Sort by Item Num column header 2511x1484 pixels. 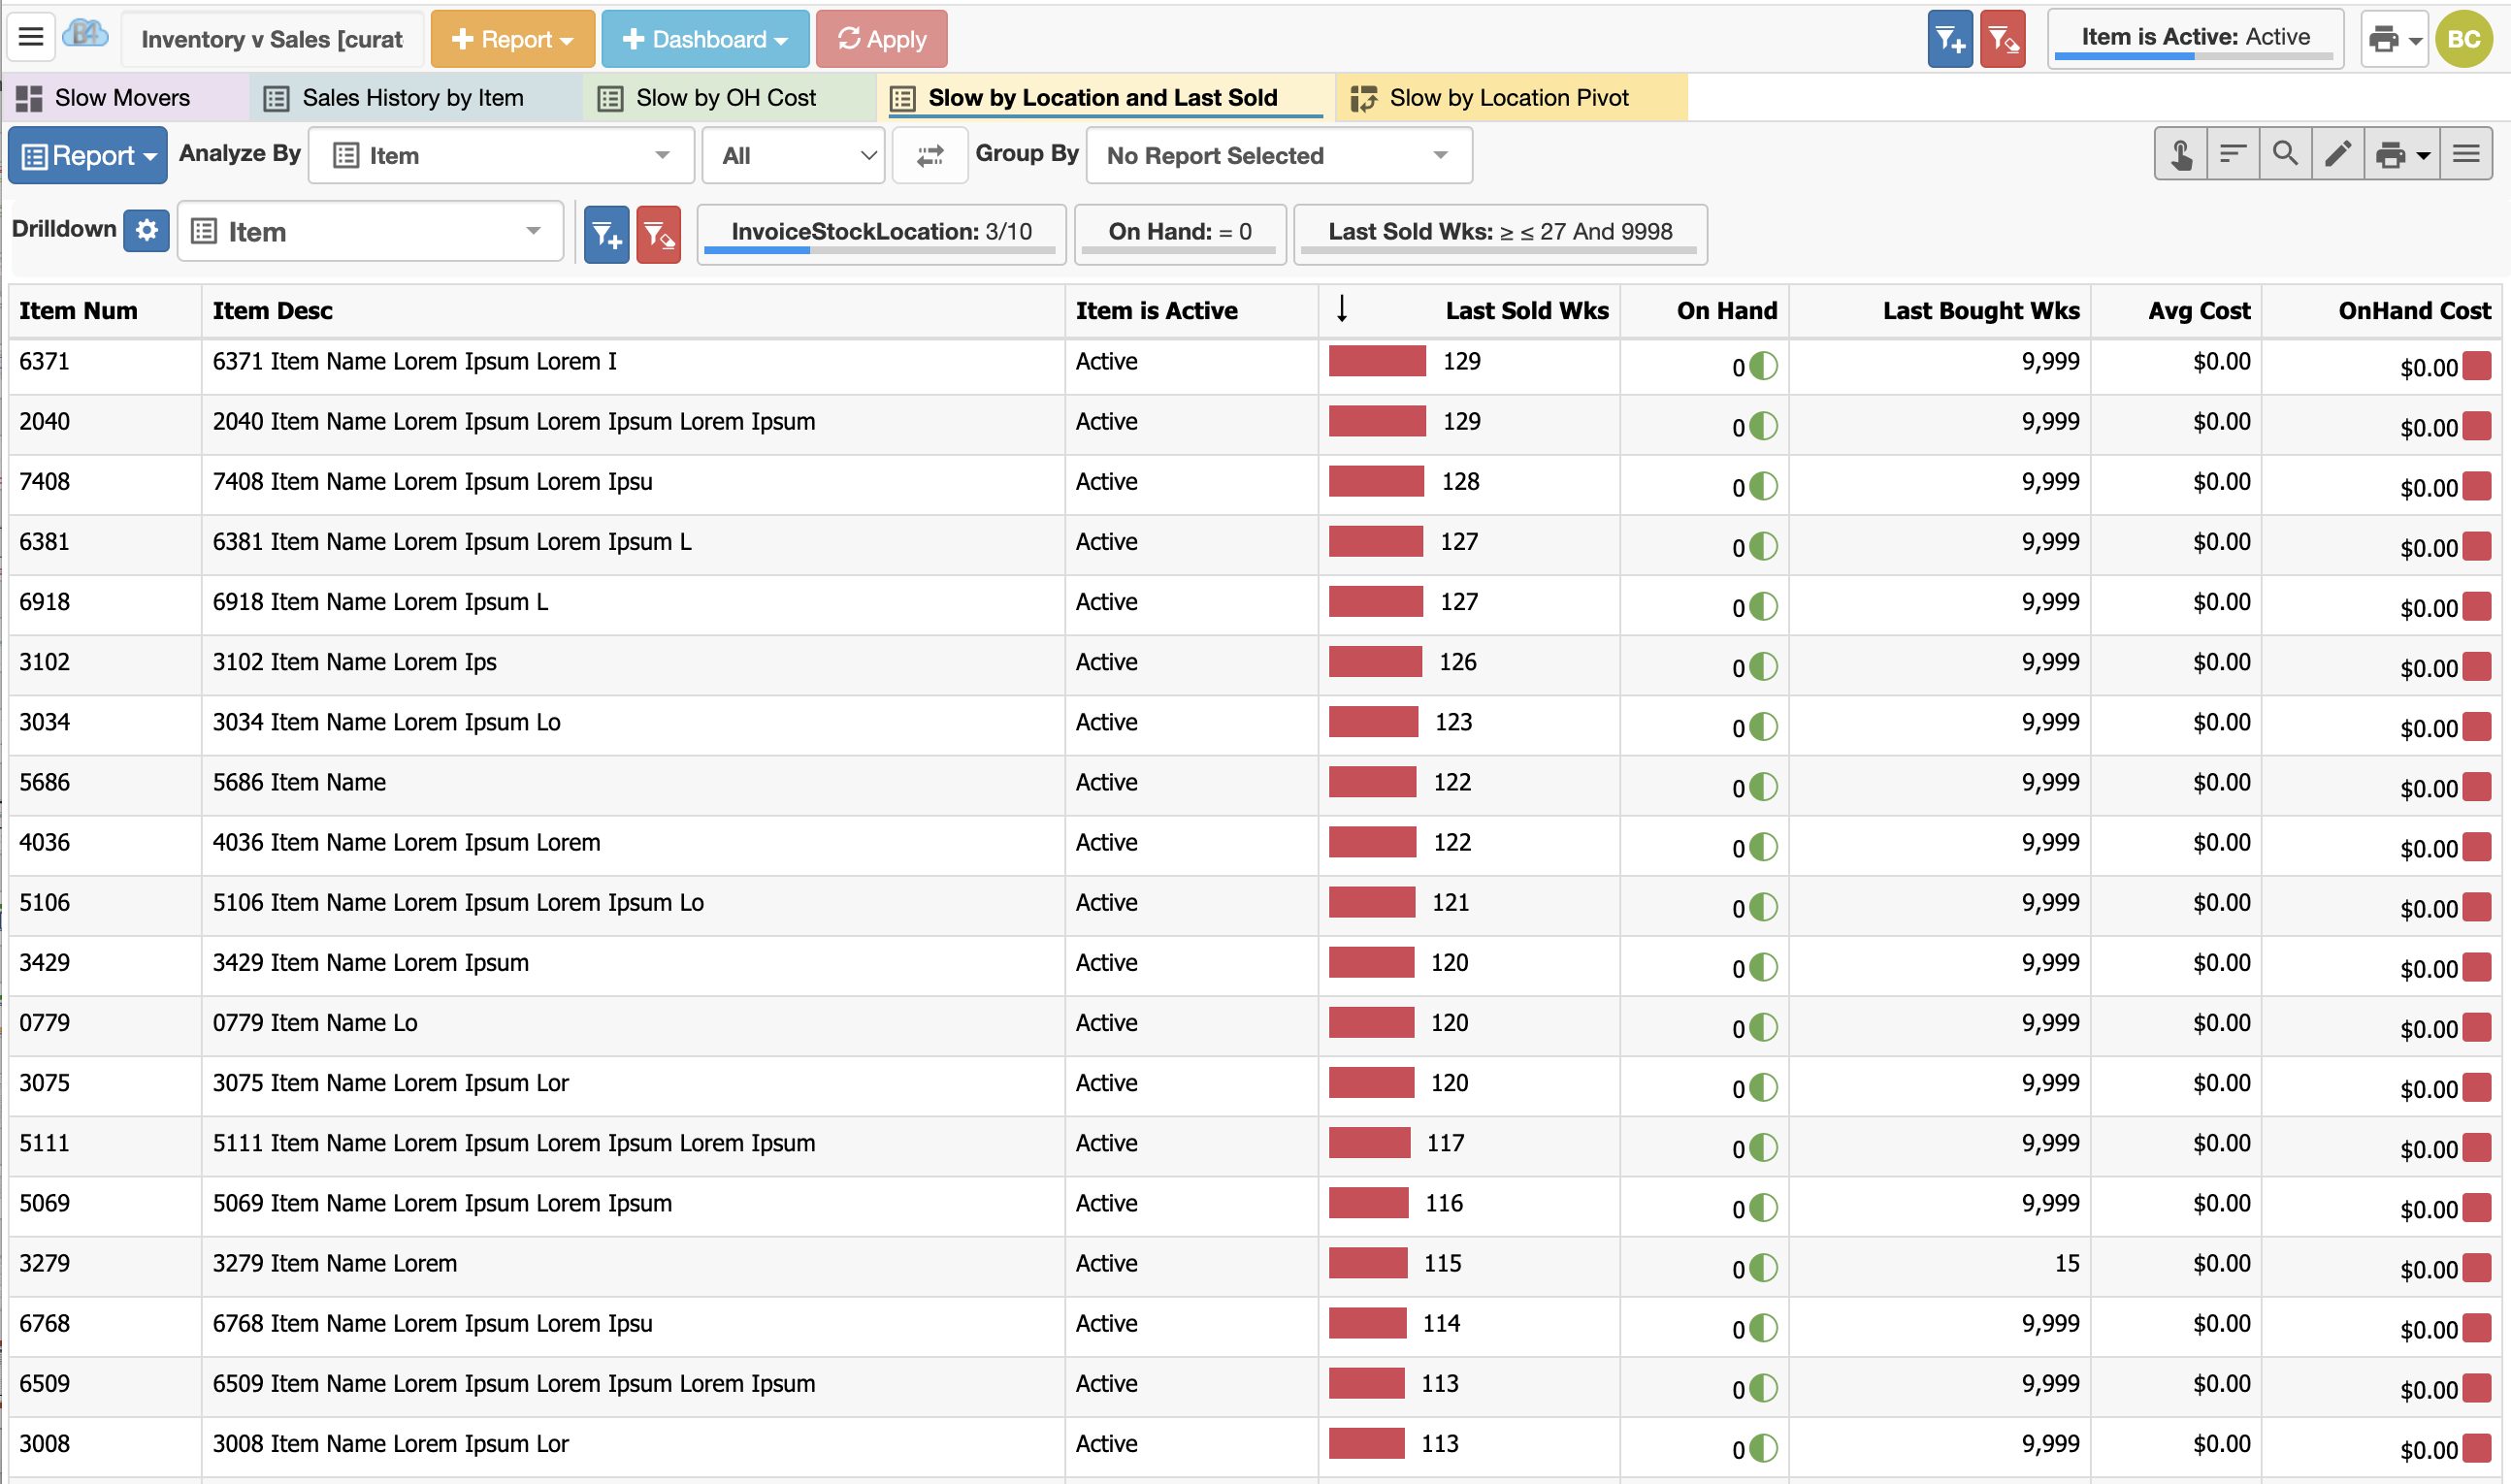point(105,310)
